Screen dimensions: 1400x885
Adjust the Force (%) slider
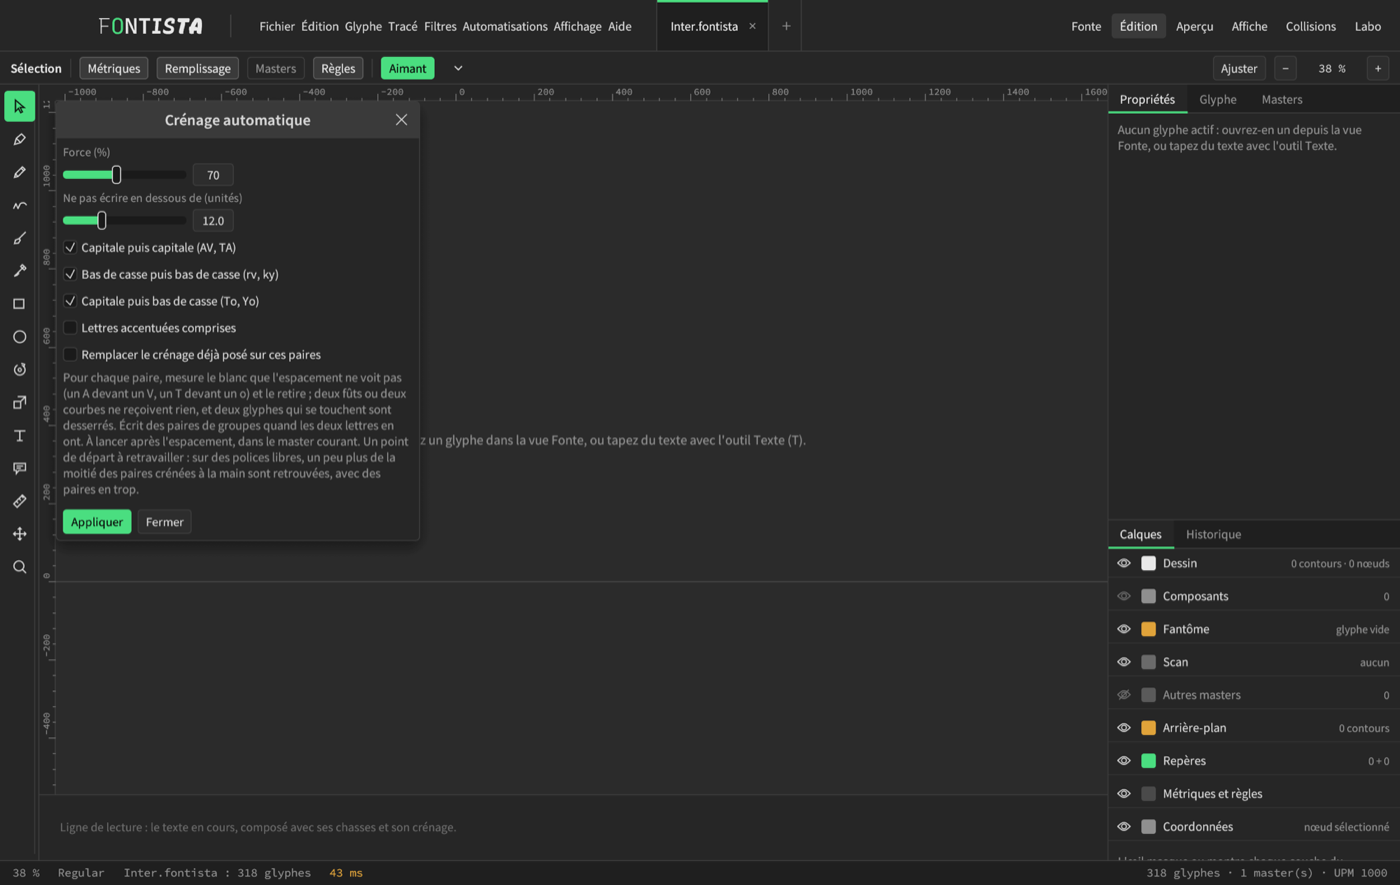(124, 175)
